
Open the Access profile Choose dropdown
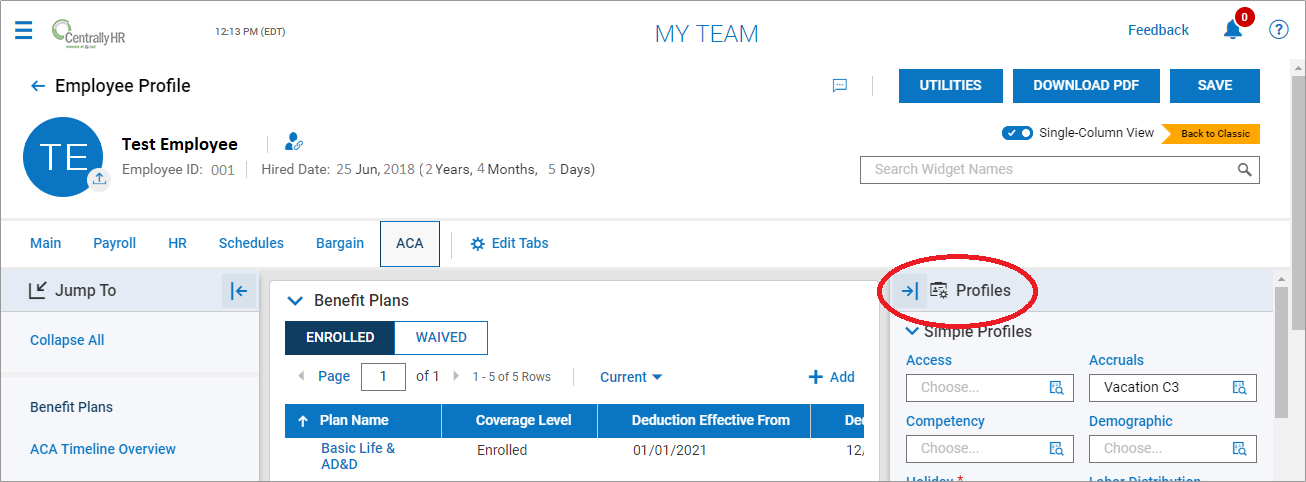989,388
